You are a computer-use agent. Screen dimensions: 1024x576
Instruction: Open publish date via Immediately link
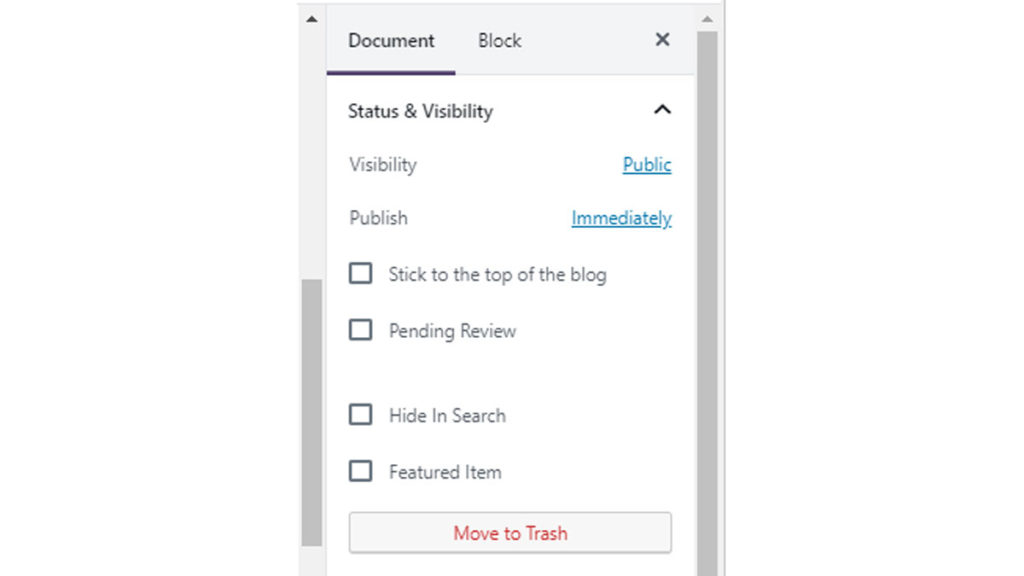(x=621, y=218)
